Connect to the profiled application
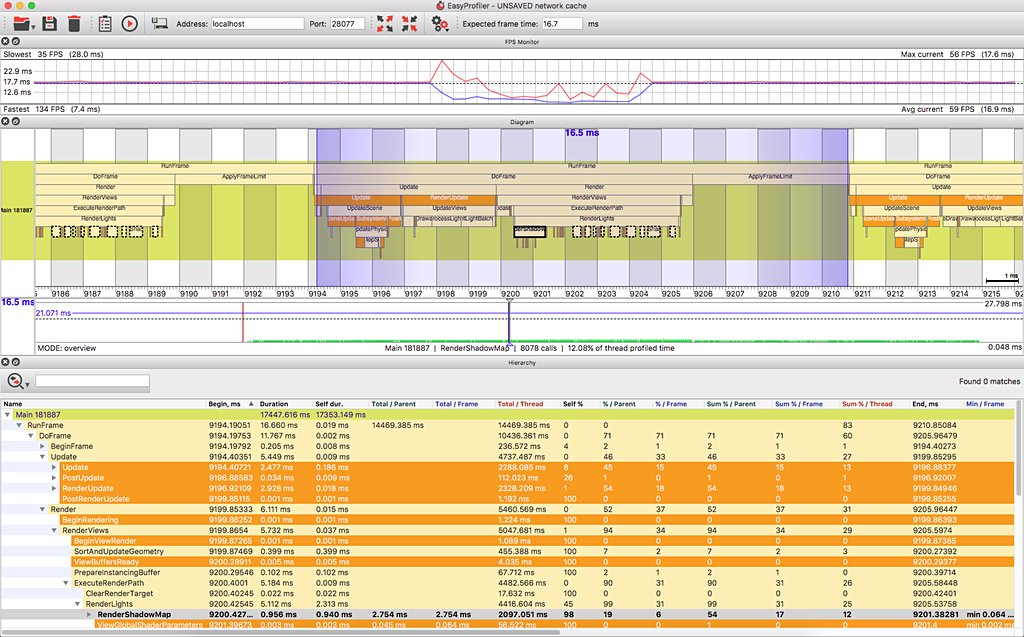This screenshot has width=1024, height=637. coord(158,22)
